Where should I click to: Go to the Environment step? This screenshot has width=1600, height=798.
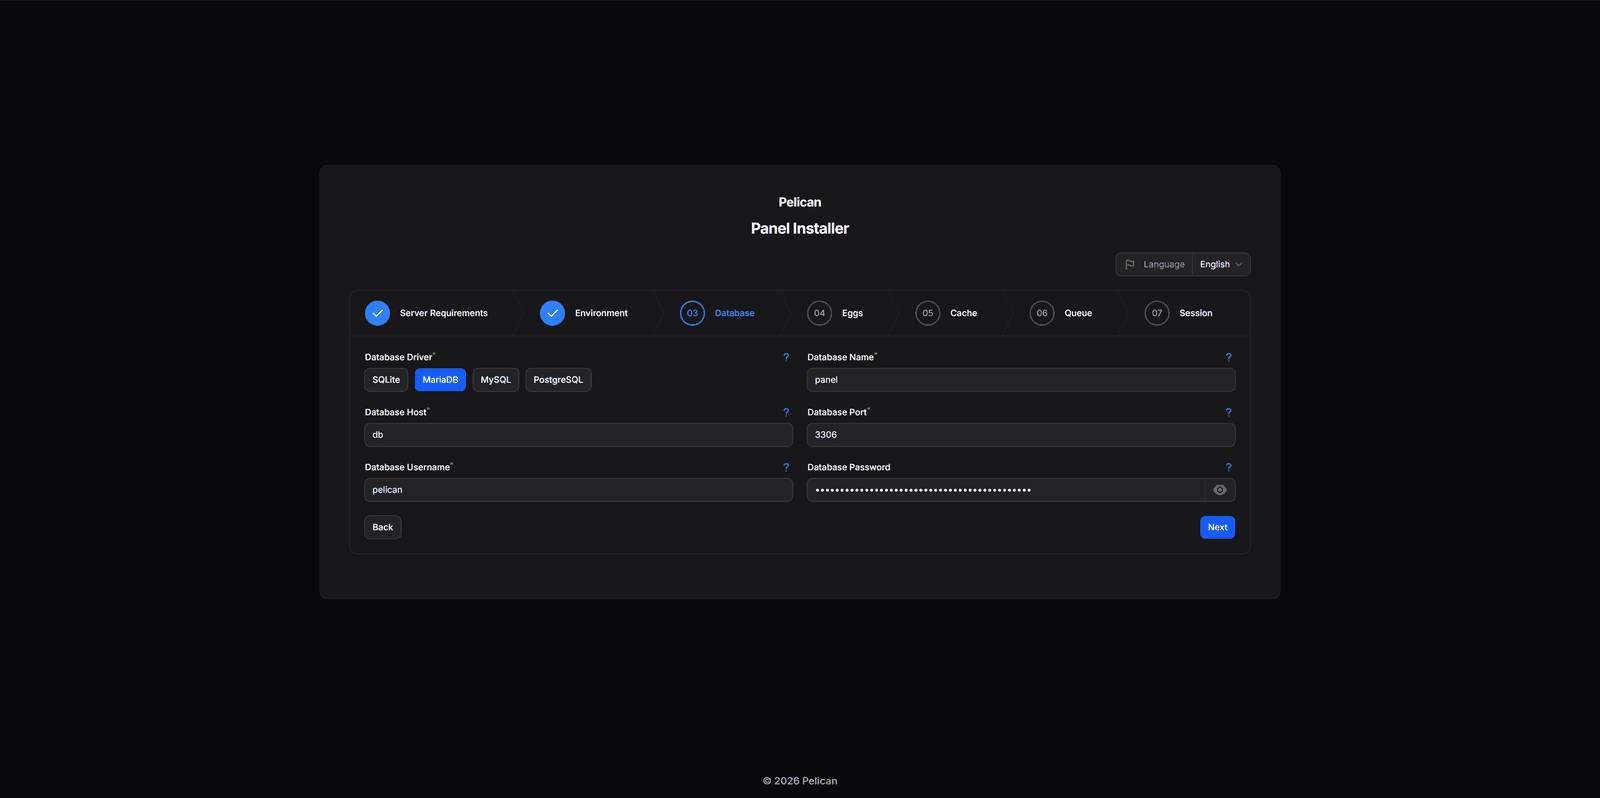click(601, 313)
